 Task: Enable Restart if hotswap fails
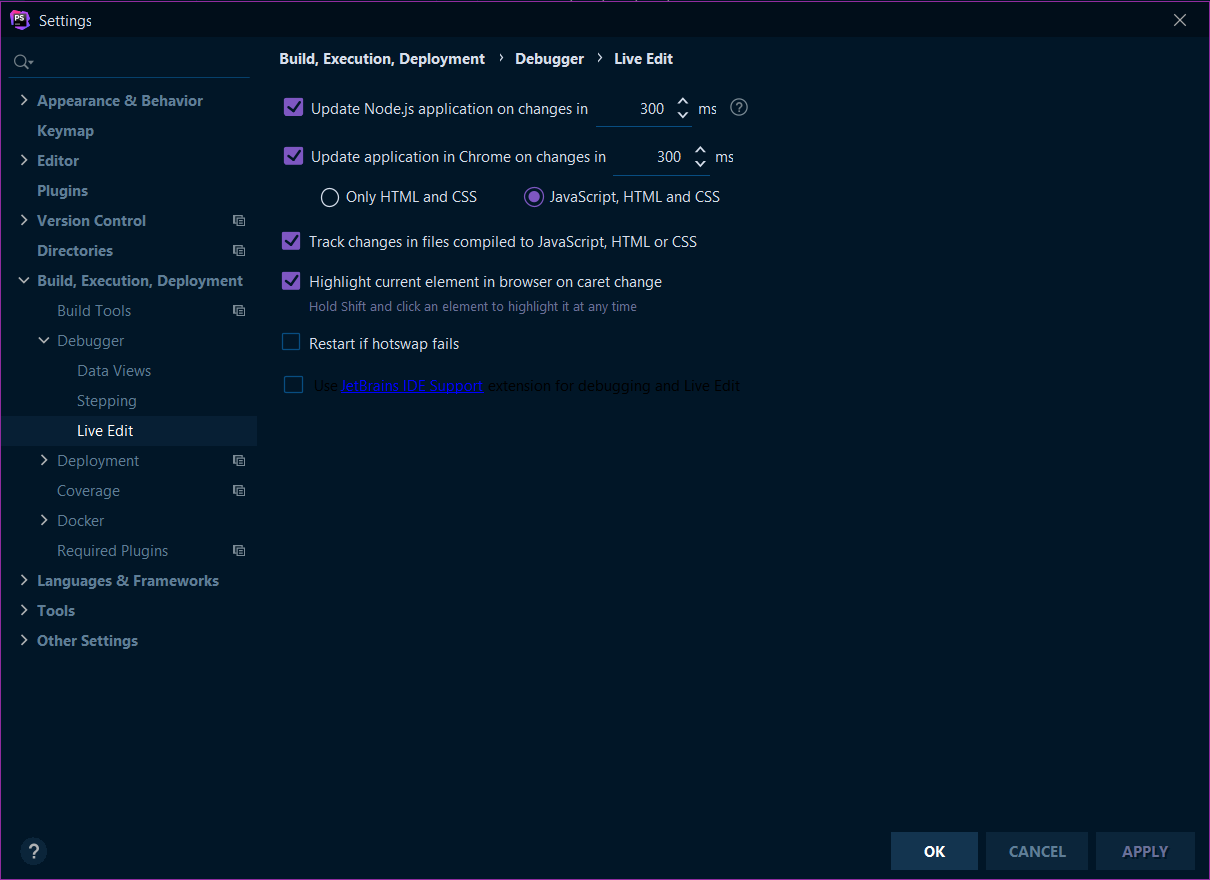pos(291,342)
